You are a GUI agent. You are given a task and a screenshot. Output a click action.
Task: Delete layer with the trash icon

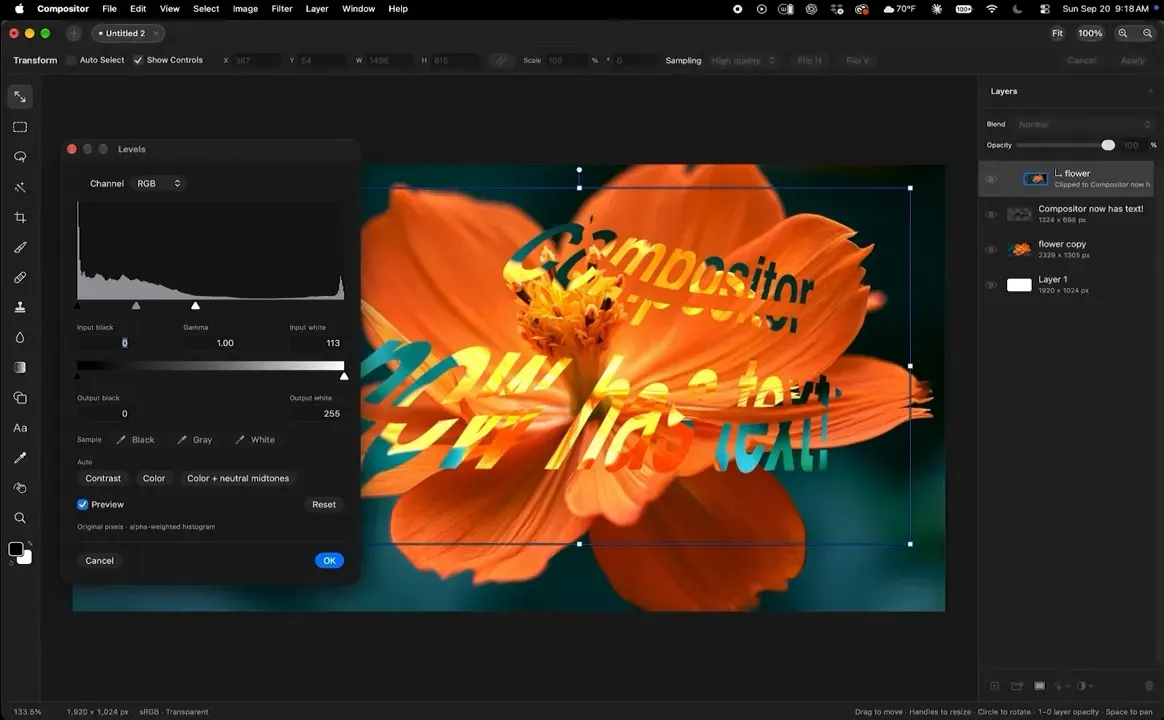tap(1149, 686)
